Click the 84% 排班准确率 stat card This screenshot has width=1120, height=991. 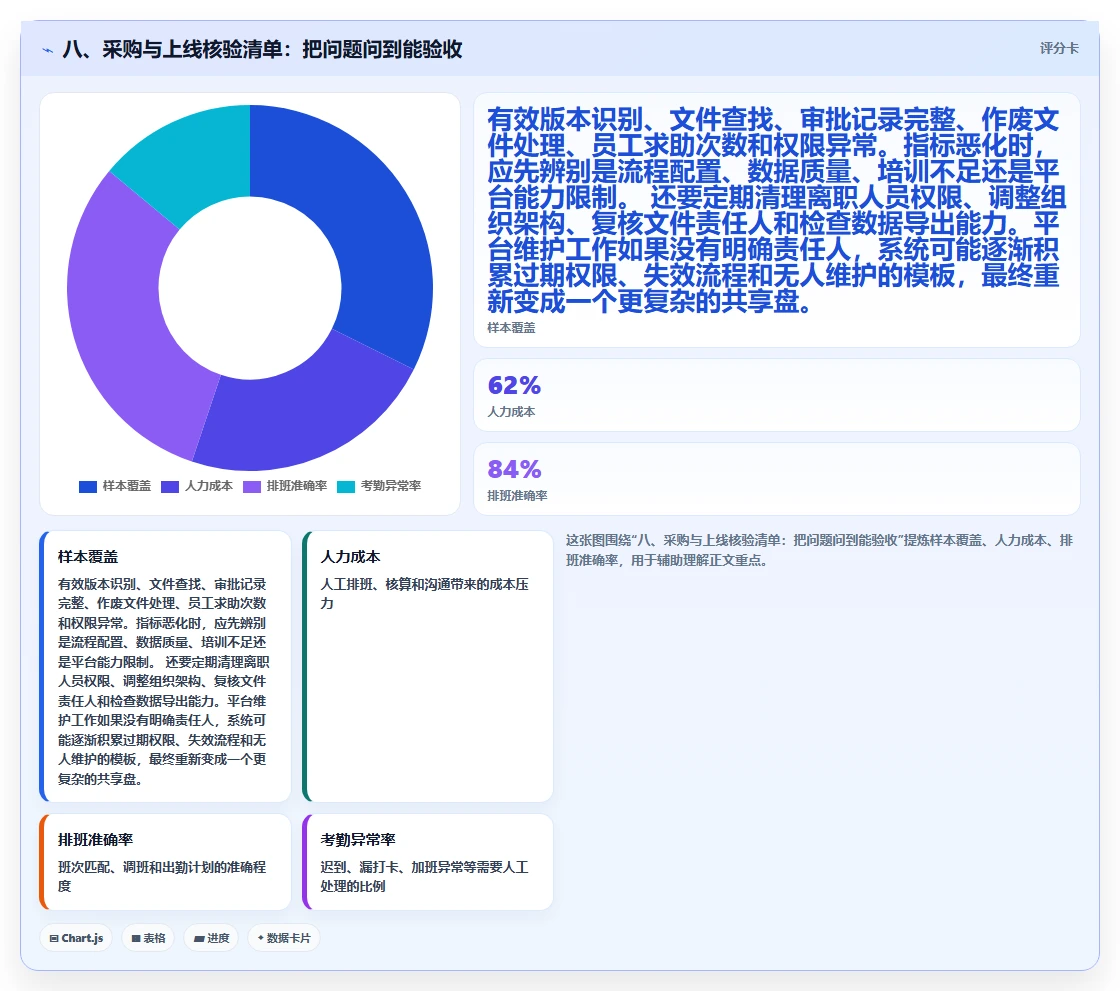[776, 479]
